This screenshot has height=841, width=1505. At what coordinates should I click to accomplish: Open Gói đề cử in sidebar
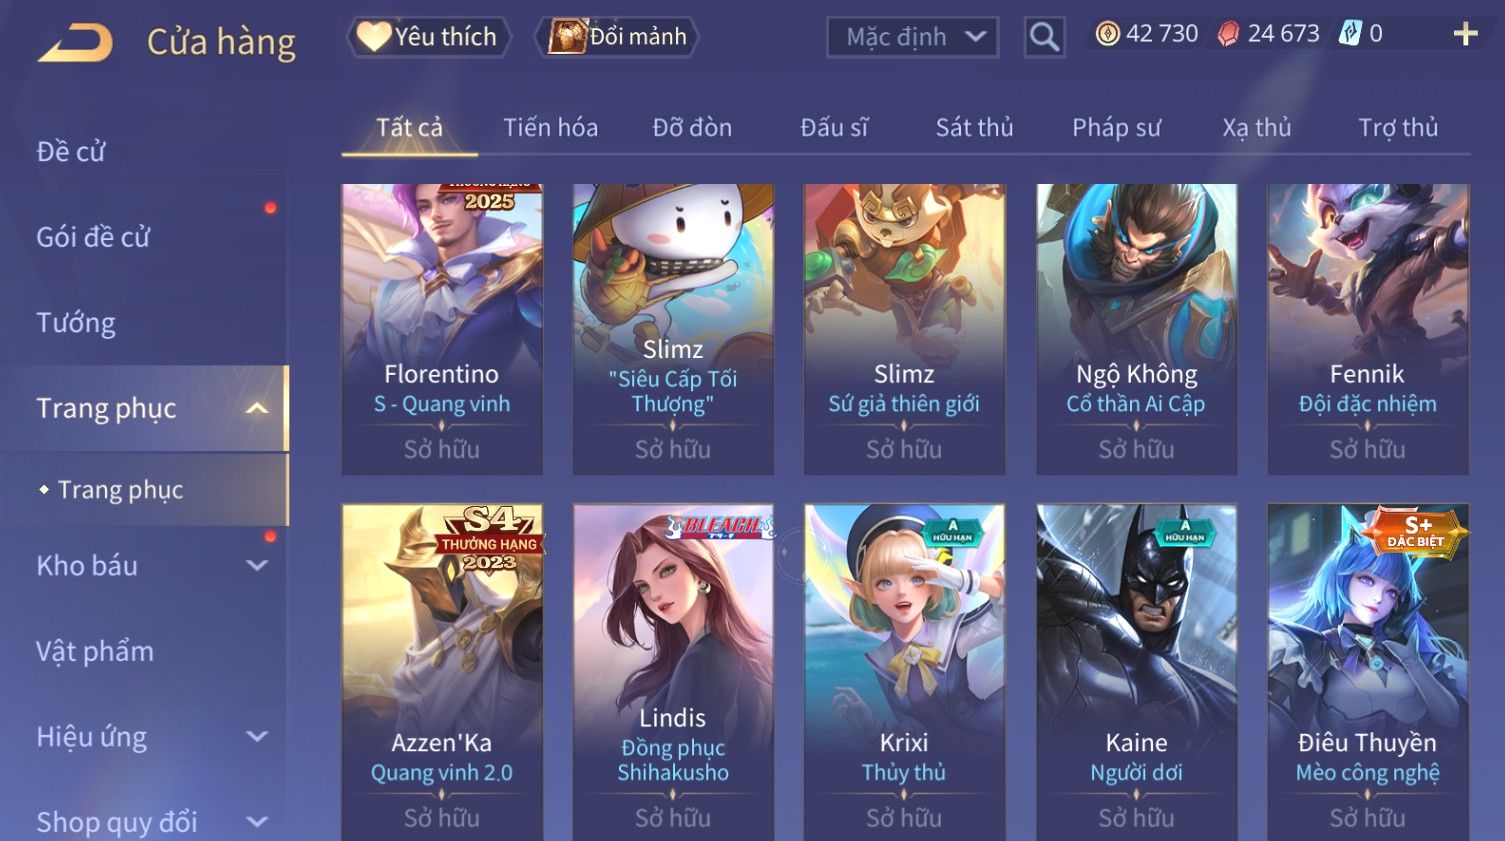point(93,238)
